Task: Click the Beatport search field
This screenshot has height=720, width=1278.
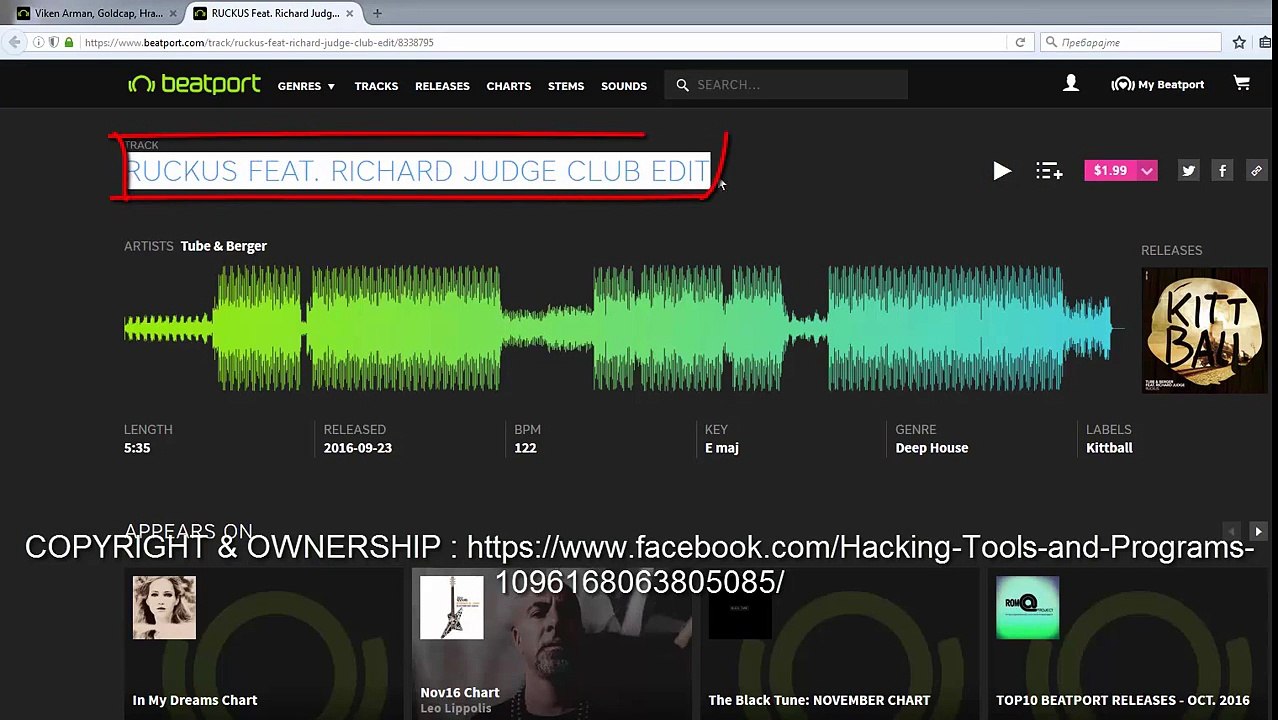Action: (x=786, y=85)
